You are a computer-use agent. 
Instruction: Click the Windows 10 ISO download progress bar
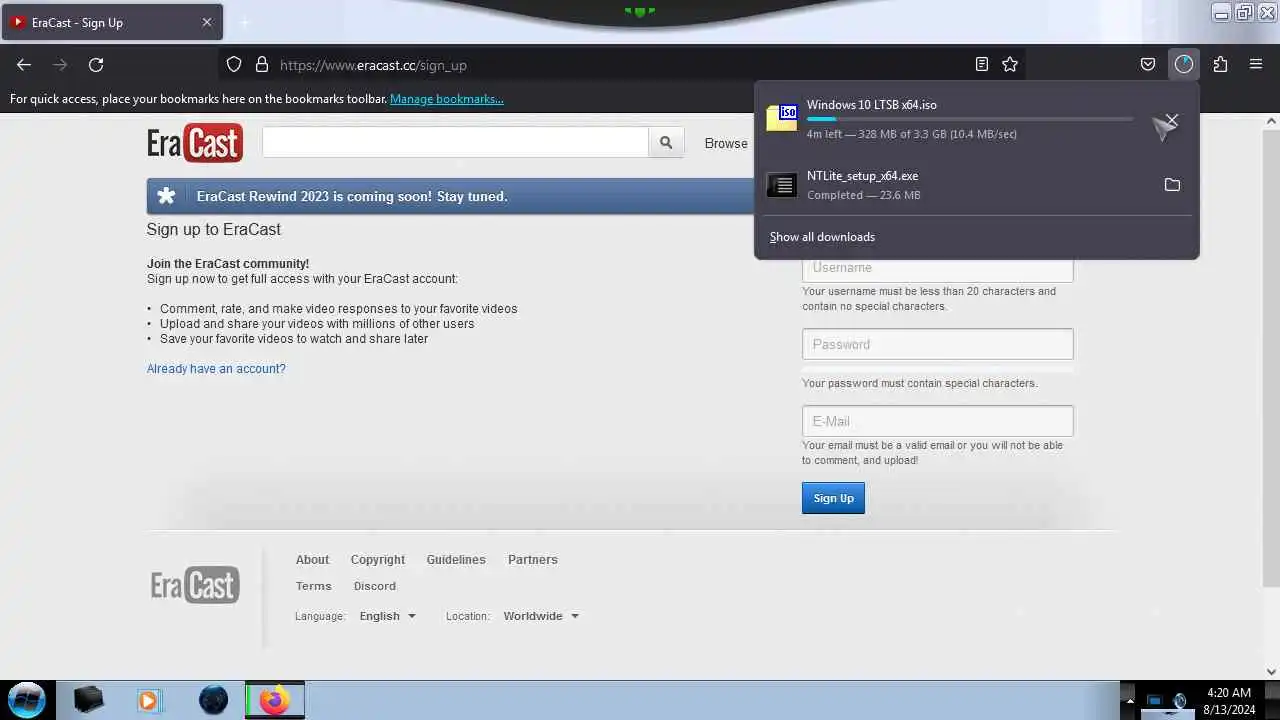(970, 119)
